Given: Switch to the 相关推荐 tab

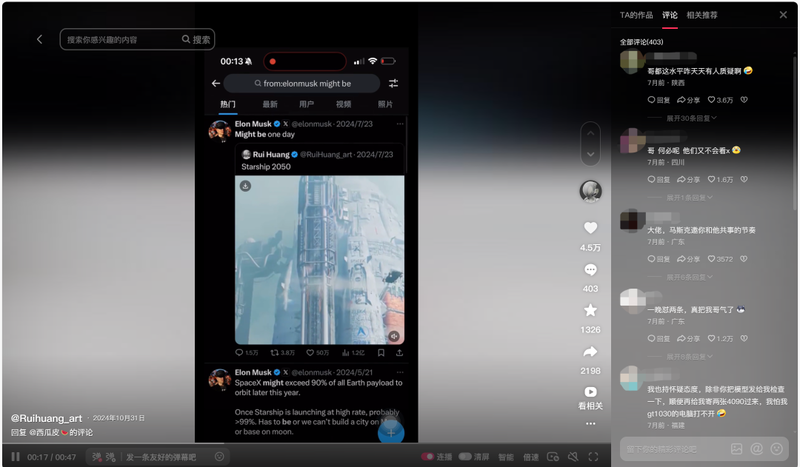Looking at the screenshot, I should tap(702, 15).
